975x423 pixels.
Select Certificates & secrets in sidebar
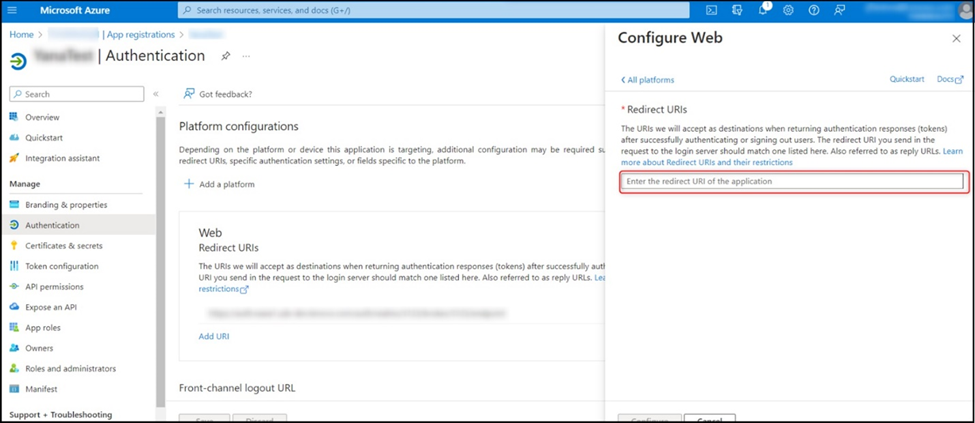(x=63, y=245)
